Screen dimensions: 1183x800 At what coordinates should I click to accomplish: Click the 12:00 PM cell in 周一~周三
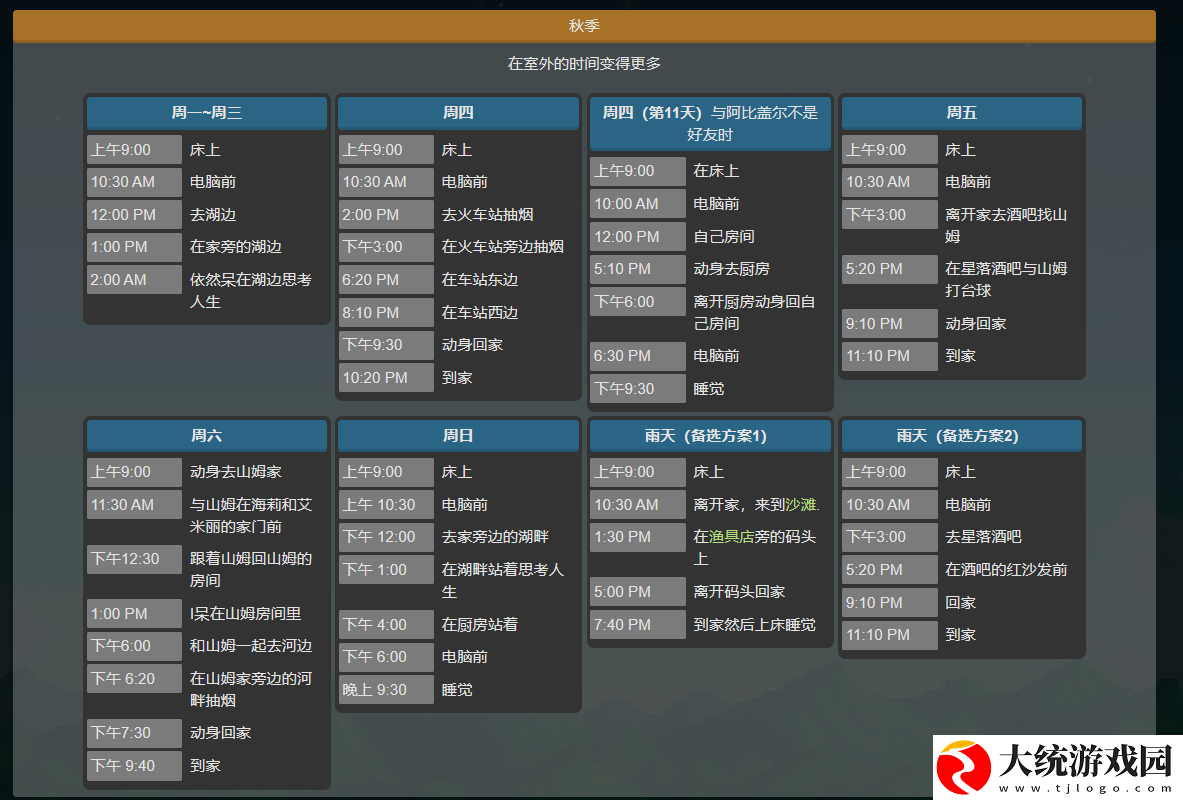click(x=134, y=214)
